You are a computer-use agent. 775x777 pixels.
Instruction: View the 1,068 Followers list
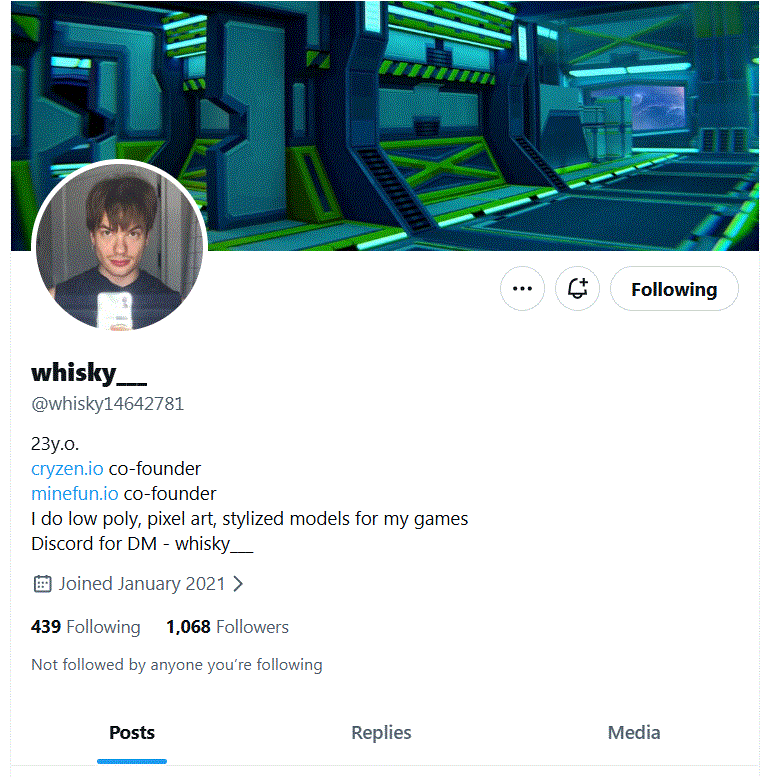click(227, 627)
